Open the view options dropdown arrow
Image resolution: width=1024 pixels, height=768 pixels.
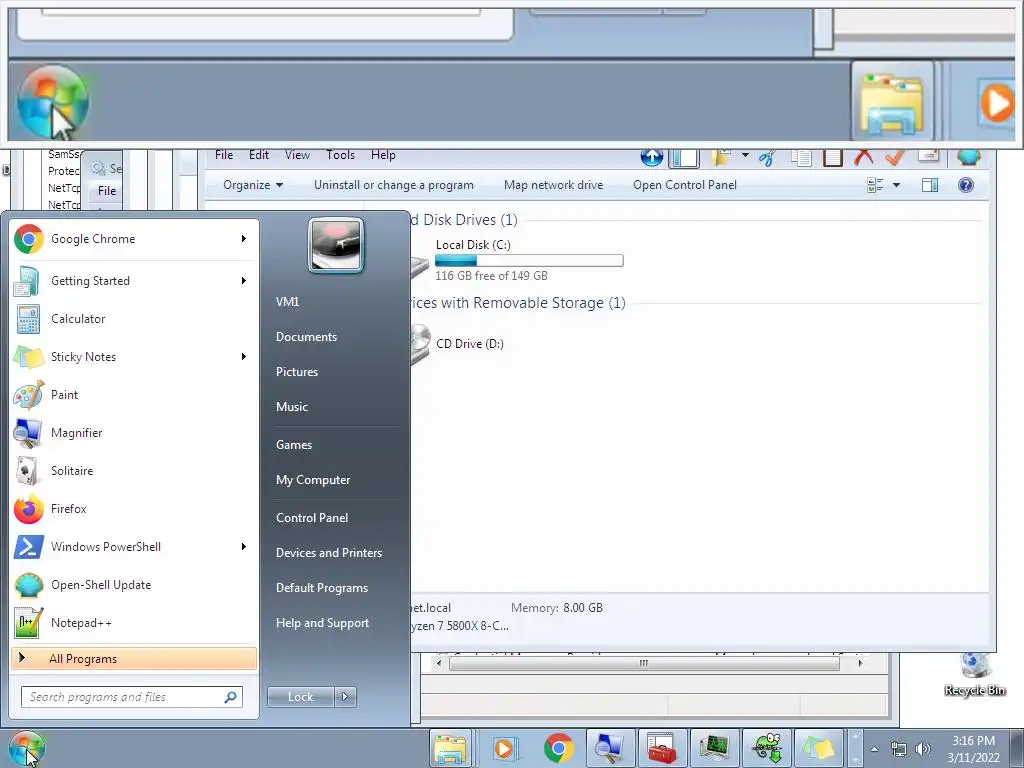[897, 185]
